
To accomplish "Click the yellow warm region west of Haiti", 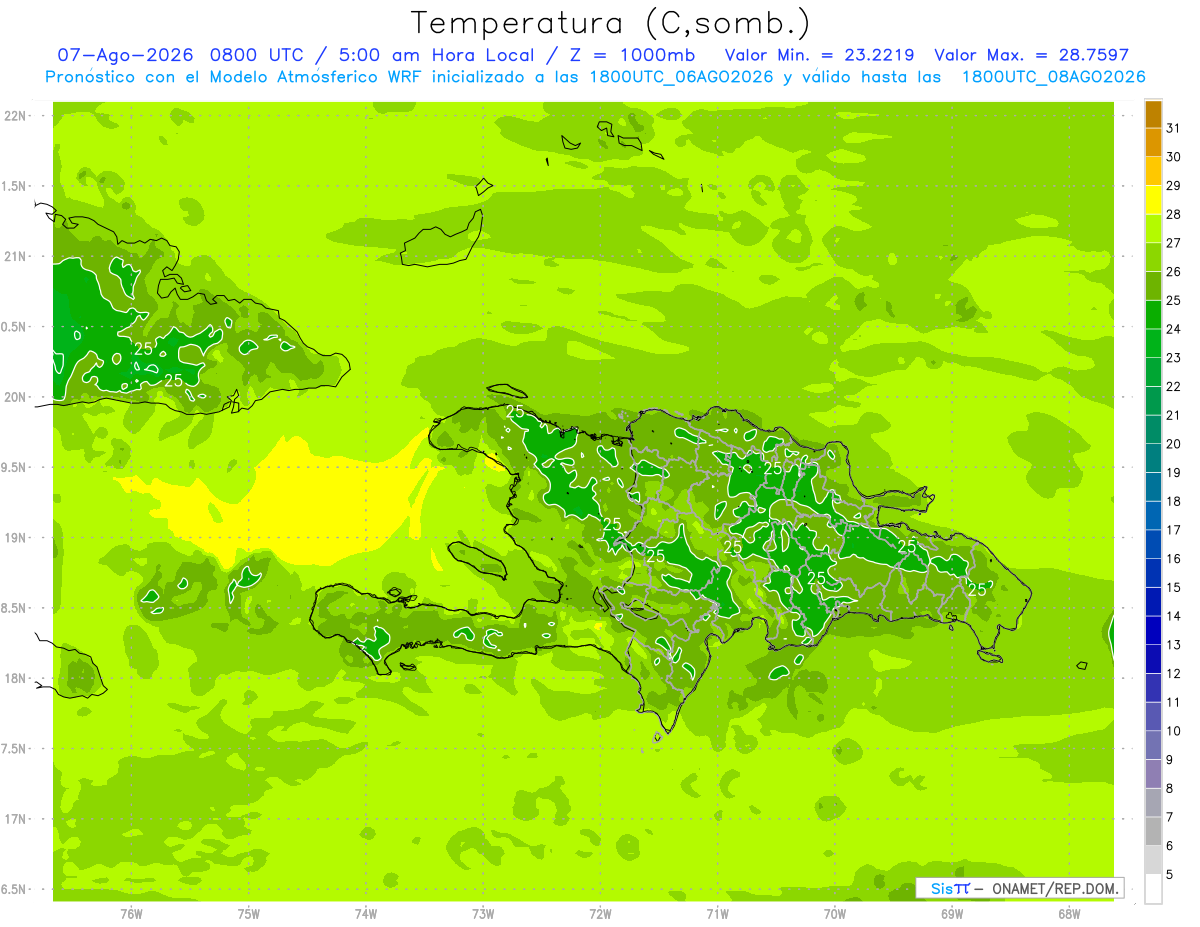I will [x=300, y=500].
